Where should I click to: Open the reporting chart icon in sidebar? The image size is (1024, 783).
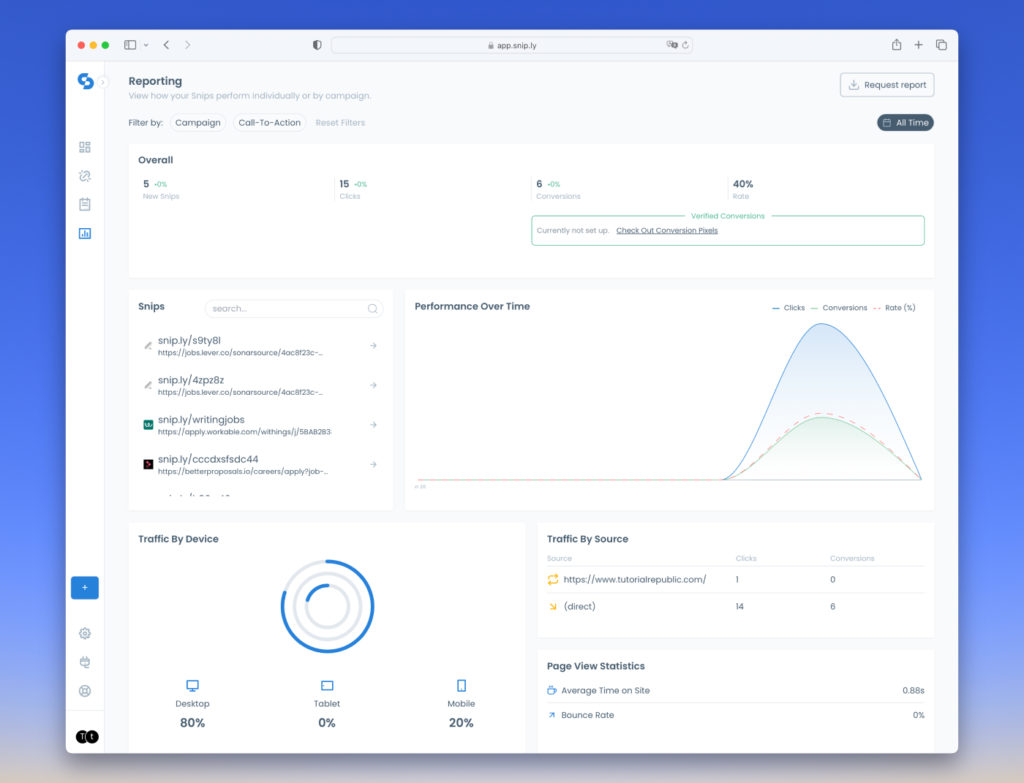coord(85,233)
